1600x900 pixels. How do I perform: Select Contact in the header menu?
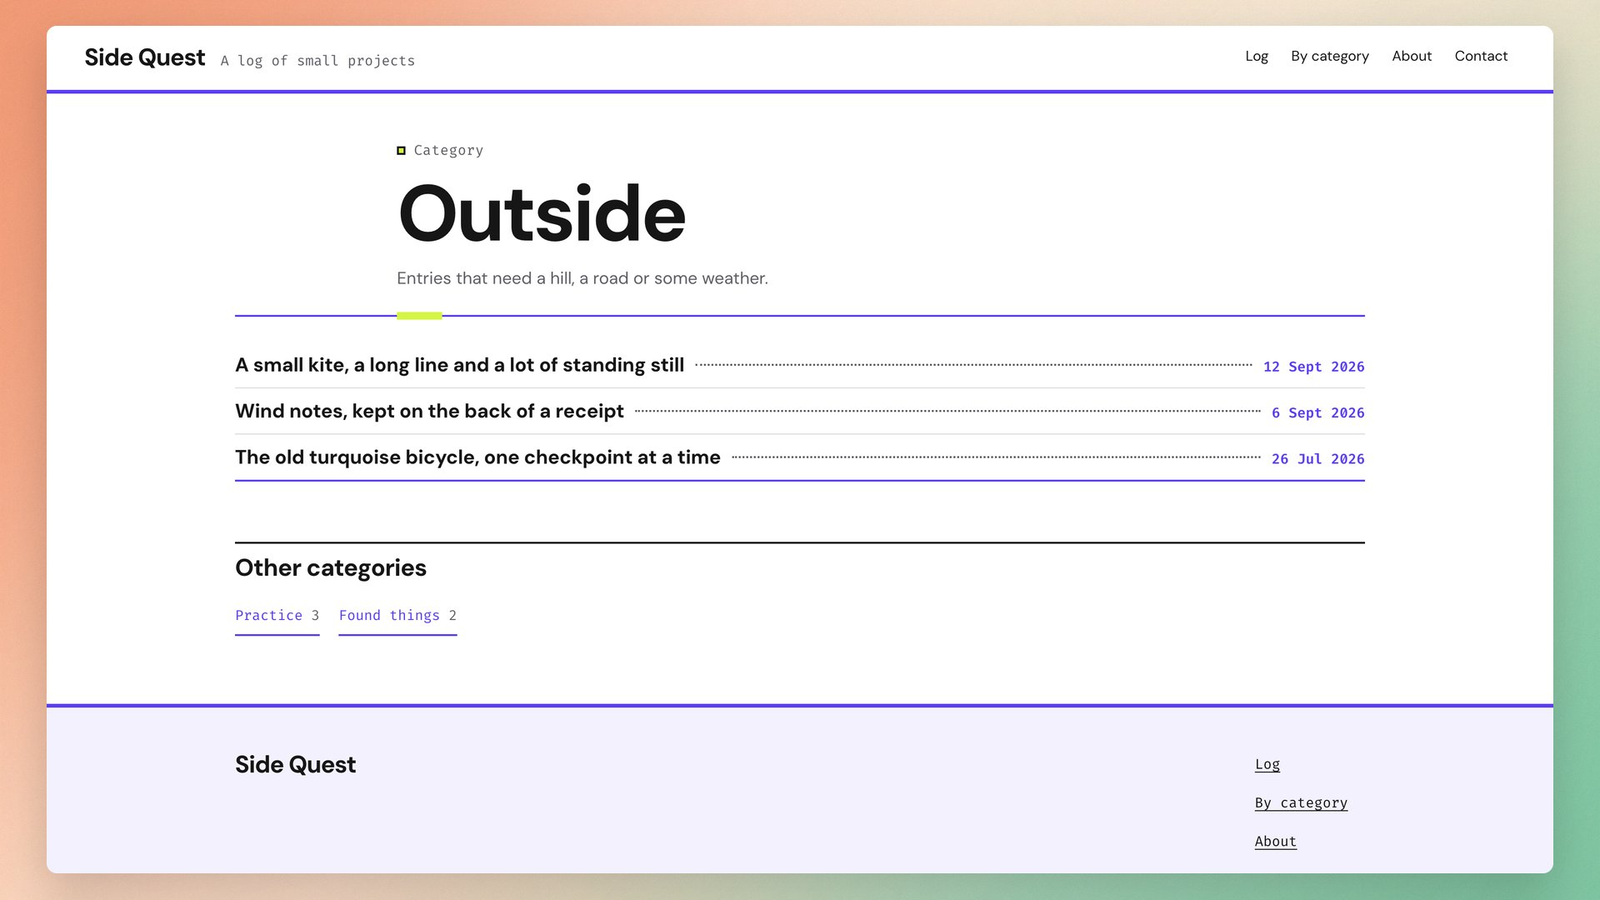pos(1480,56)
